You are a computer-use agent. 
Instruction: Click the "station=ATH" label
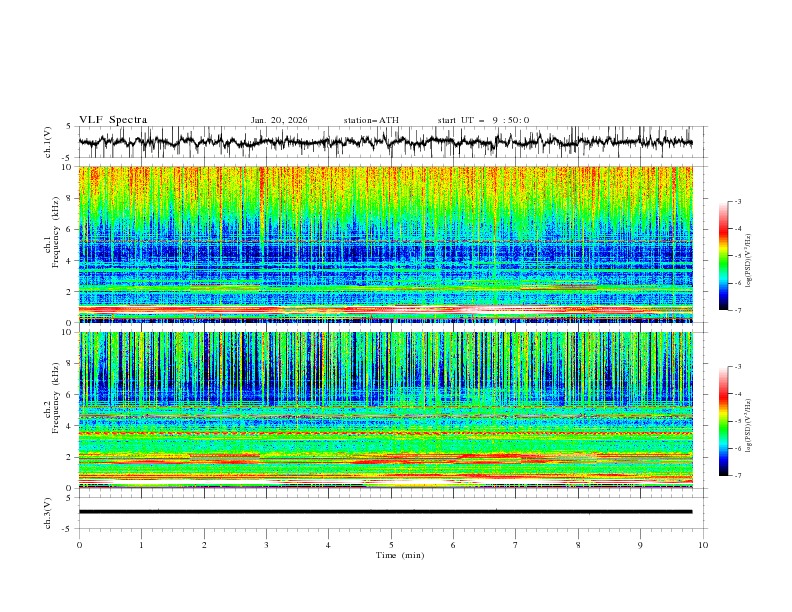(371, 120)
